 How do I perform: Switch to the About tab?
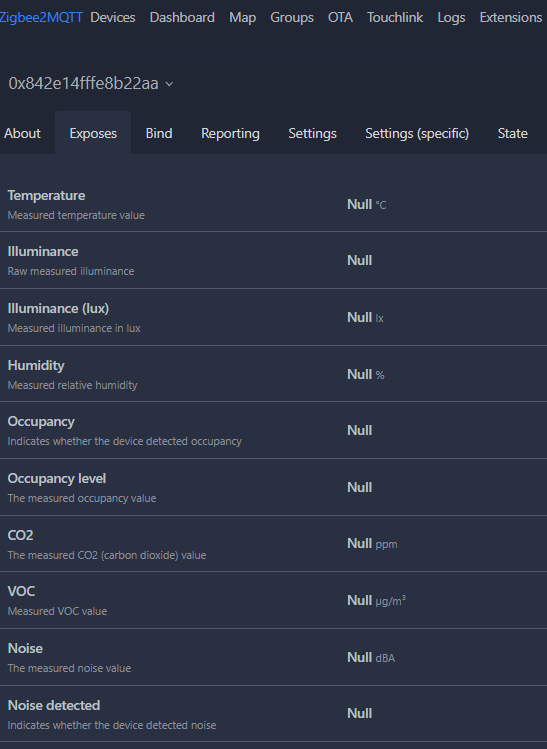[22, 133]
